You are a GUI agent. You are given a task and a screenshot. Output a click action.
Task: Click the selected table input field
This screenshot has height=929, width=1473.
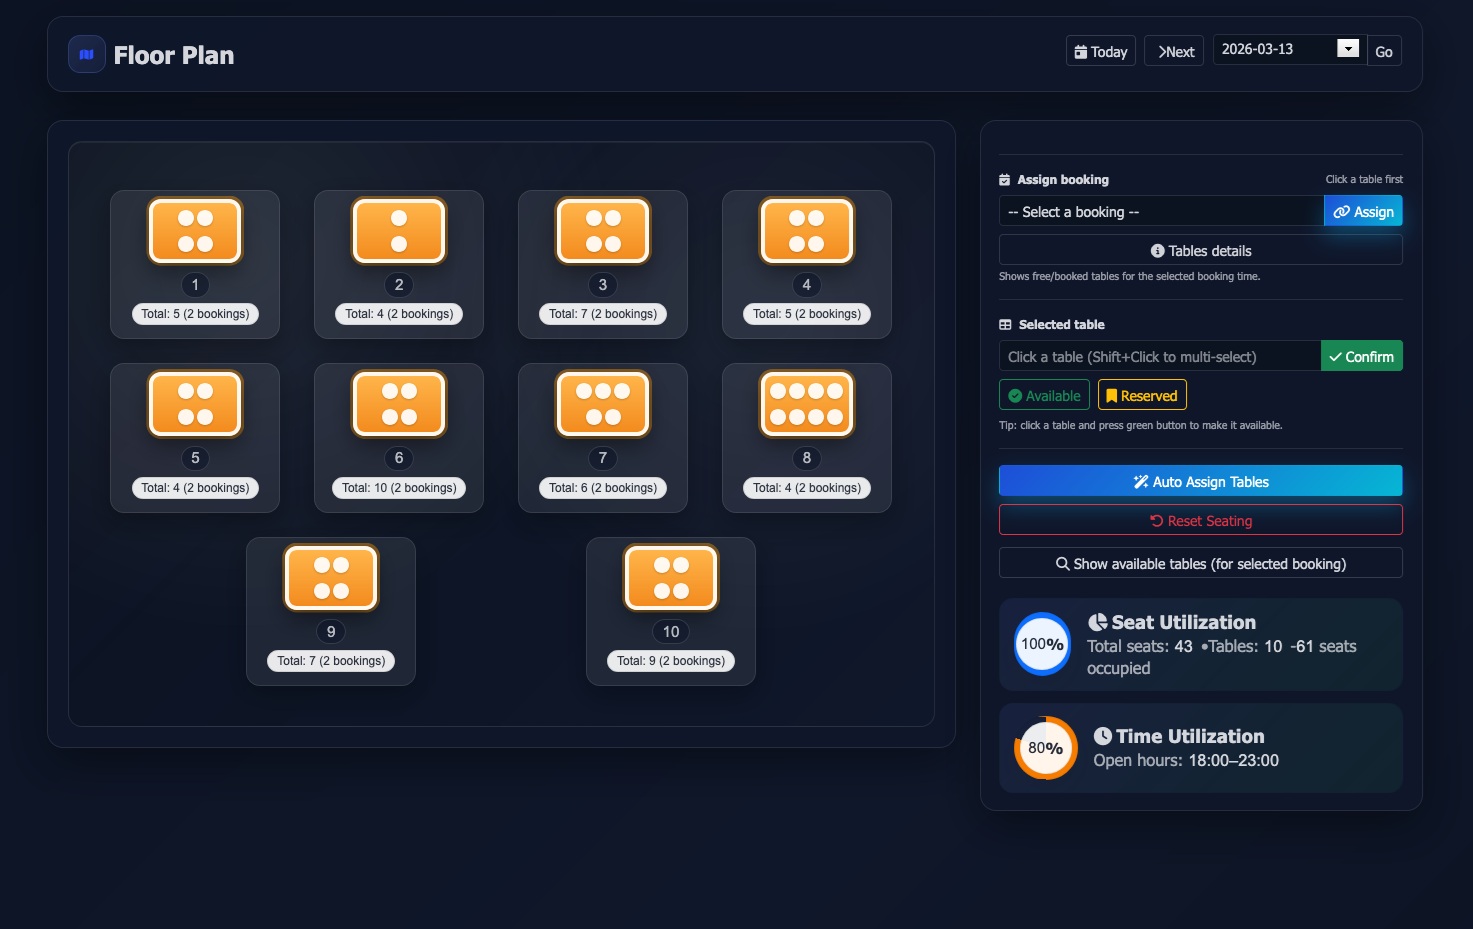coord(1159,356)
